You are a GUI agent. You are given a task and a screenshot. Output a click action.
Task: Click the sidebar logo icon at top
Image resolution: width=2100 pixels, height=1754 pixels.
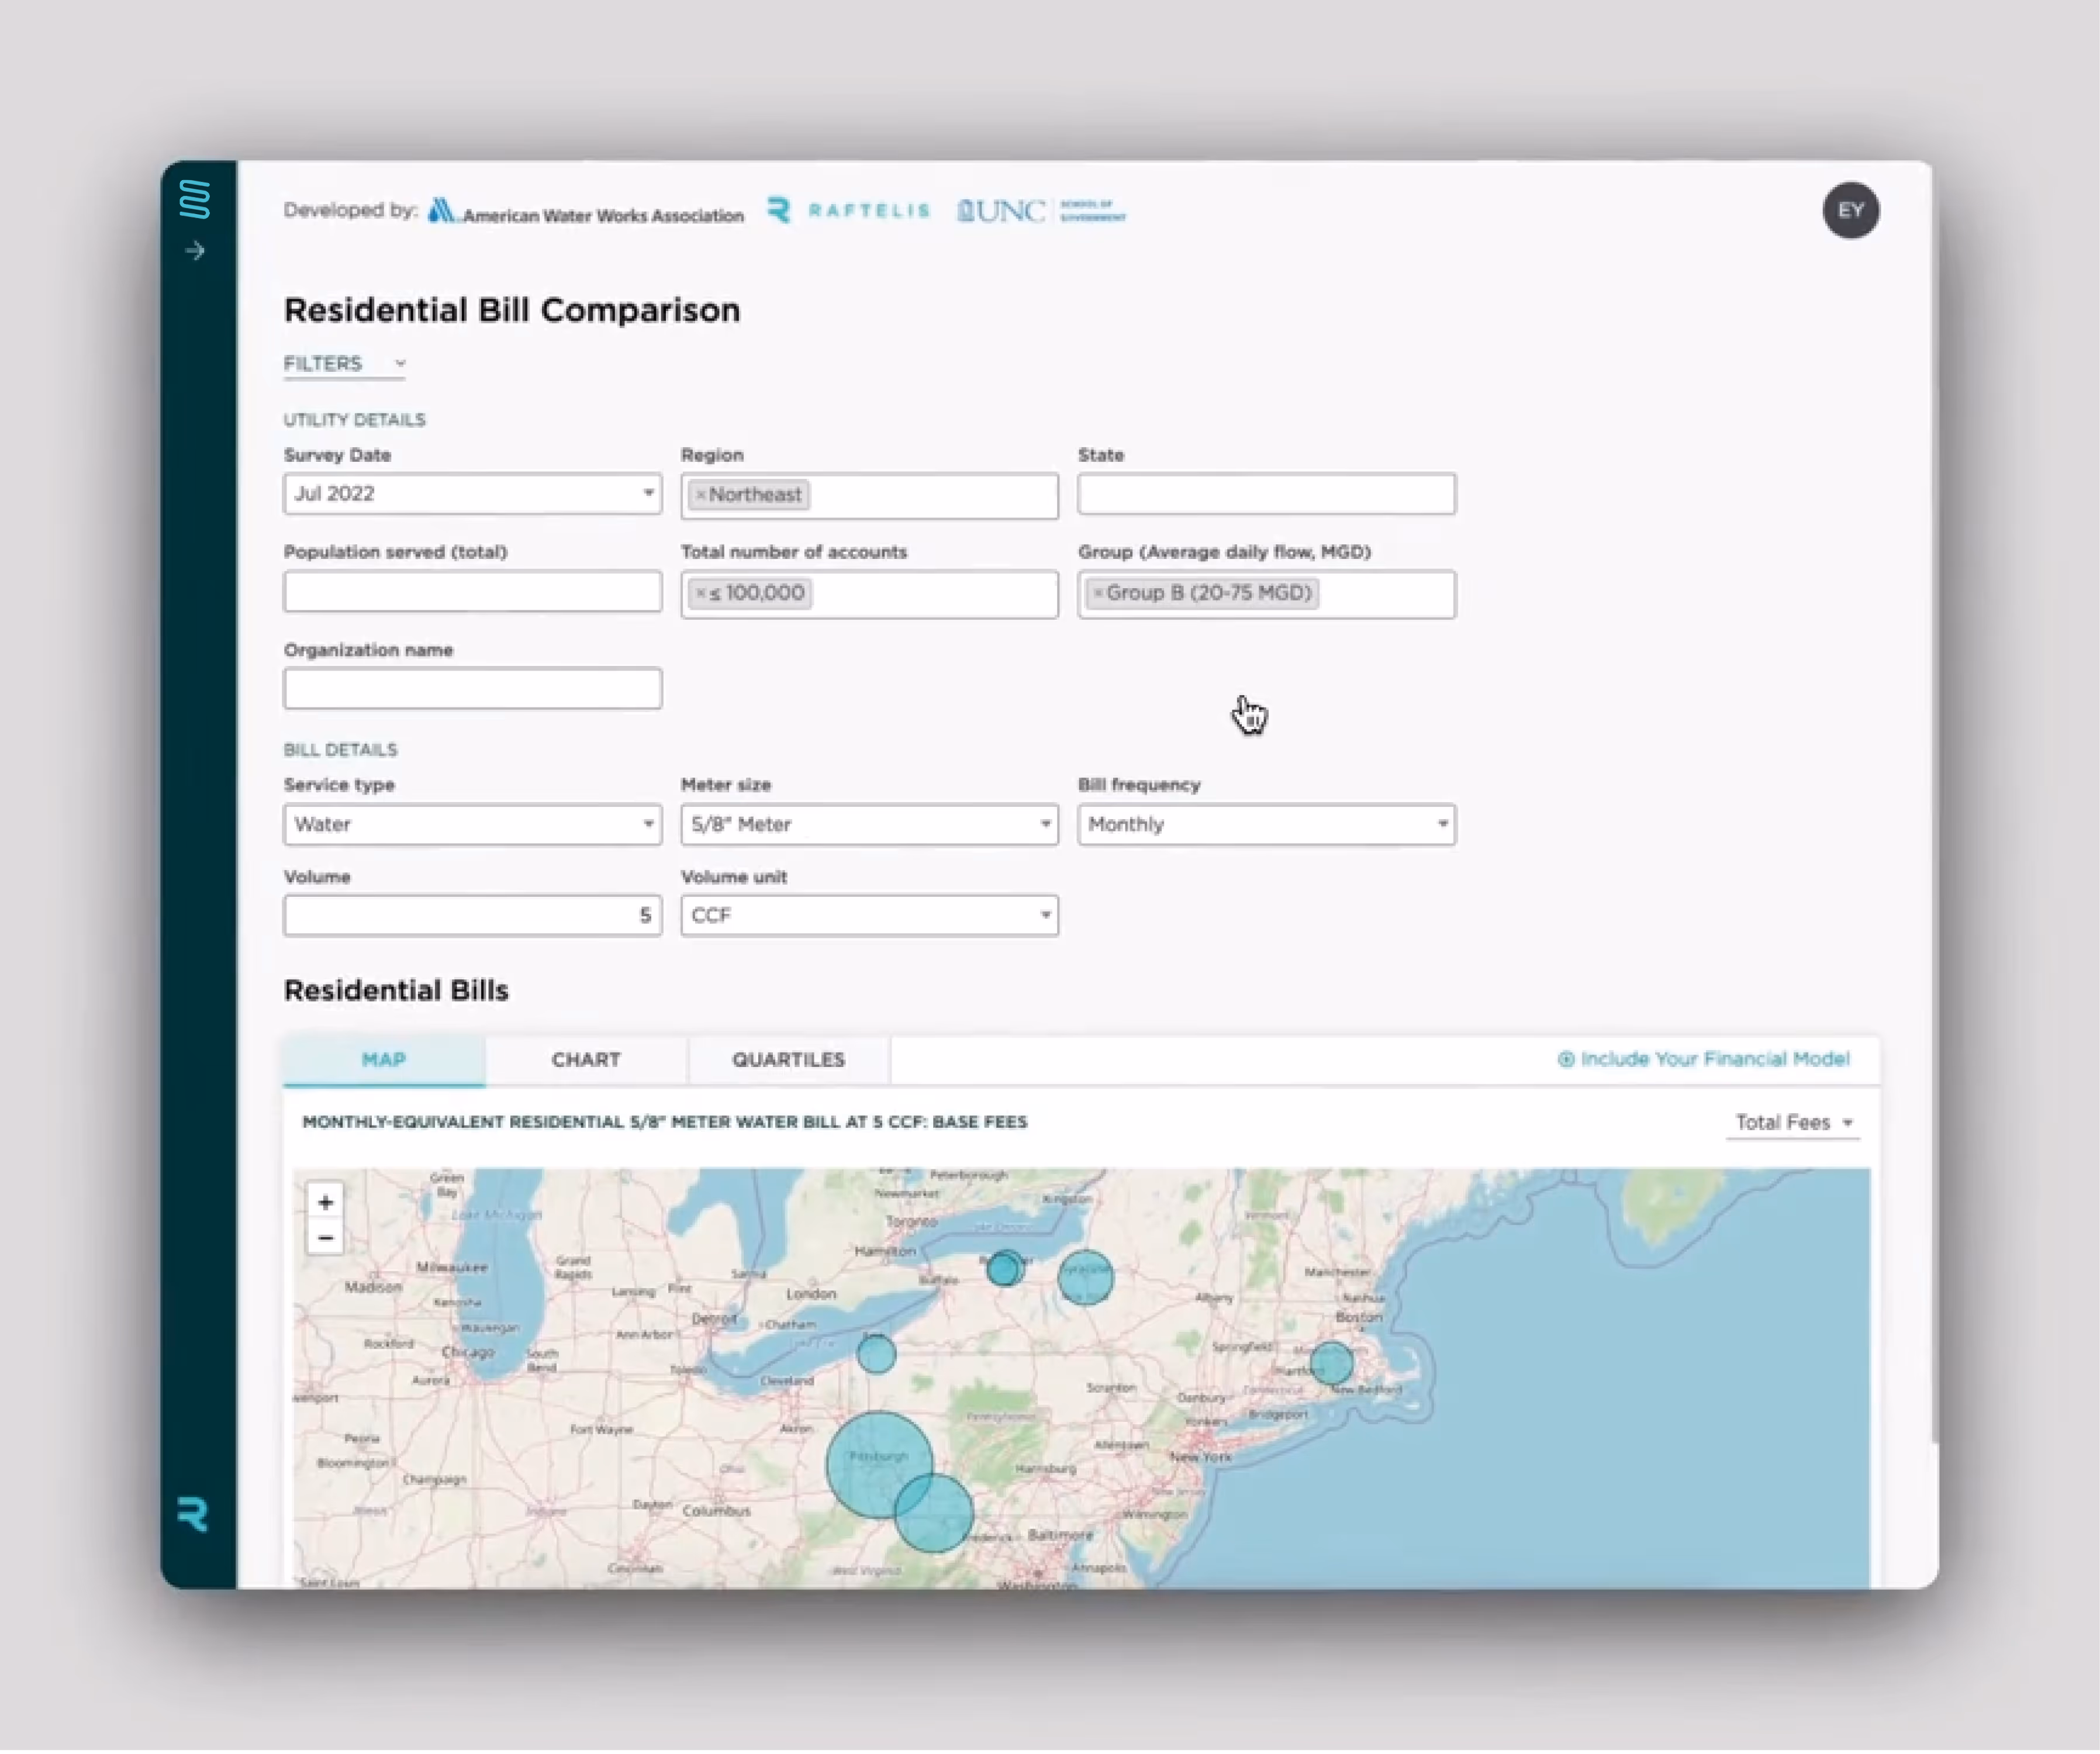195,199
